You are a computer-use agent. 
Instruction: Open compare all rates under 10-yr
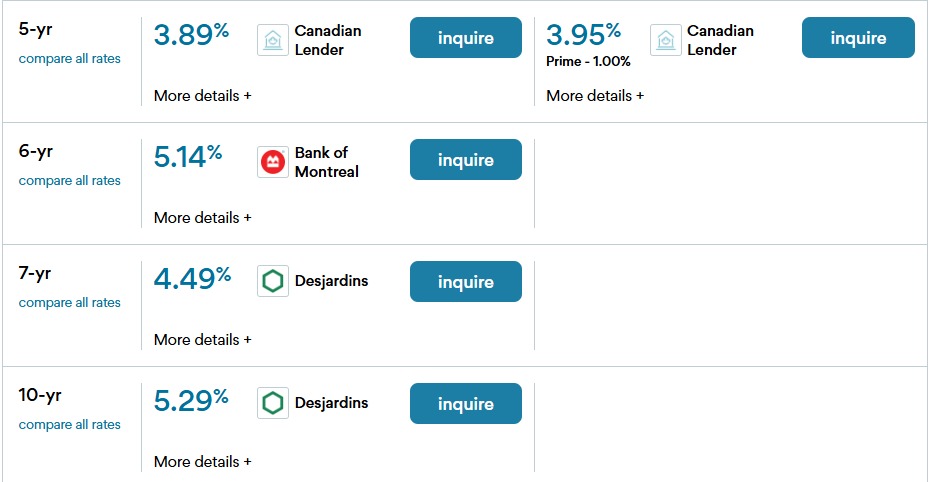click(x=69, y=425)
